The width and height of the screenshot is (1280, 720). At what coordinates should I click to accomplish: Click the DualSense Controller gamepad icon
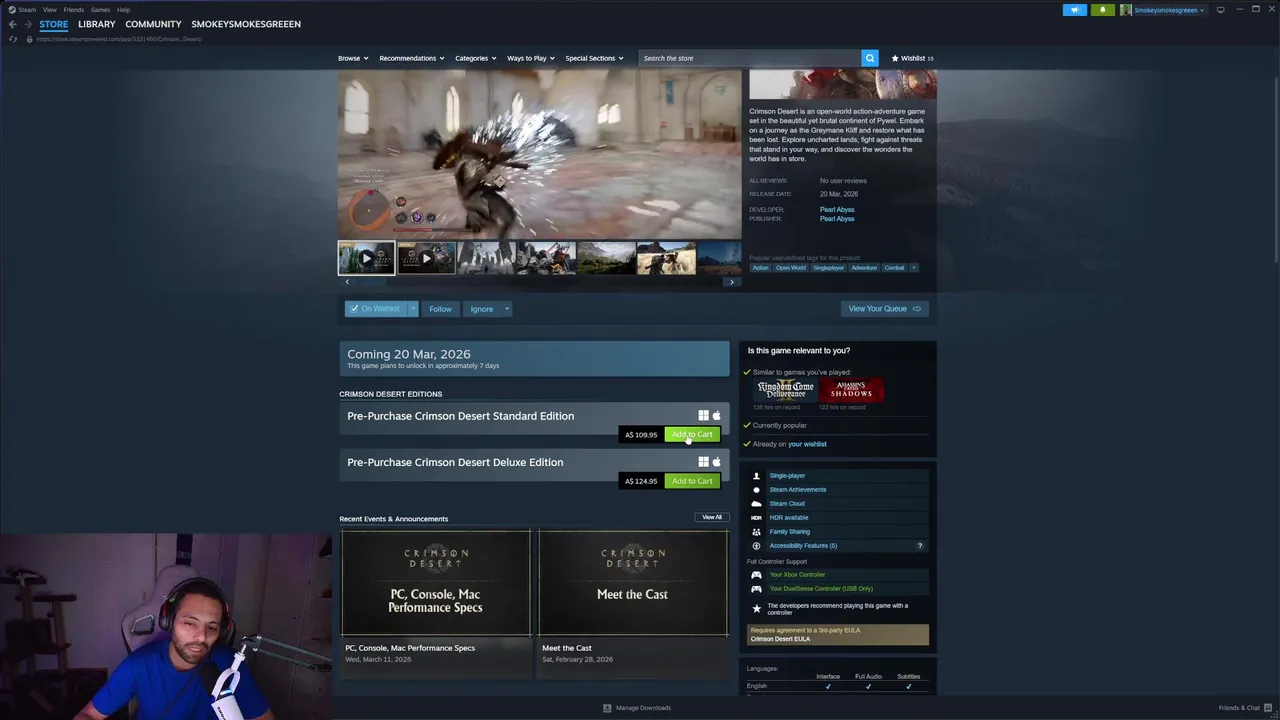[x=756, y=589]
